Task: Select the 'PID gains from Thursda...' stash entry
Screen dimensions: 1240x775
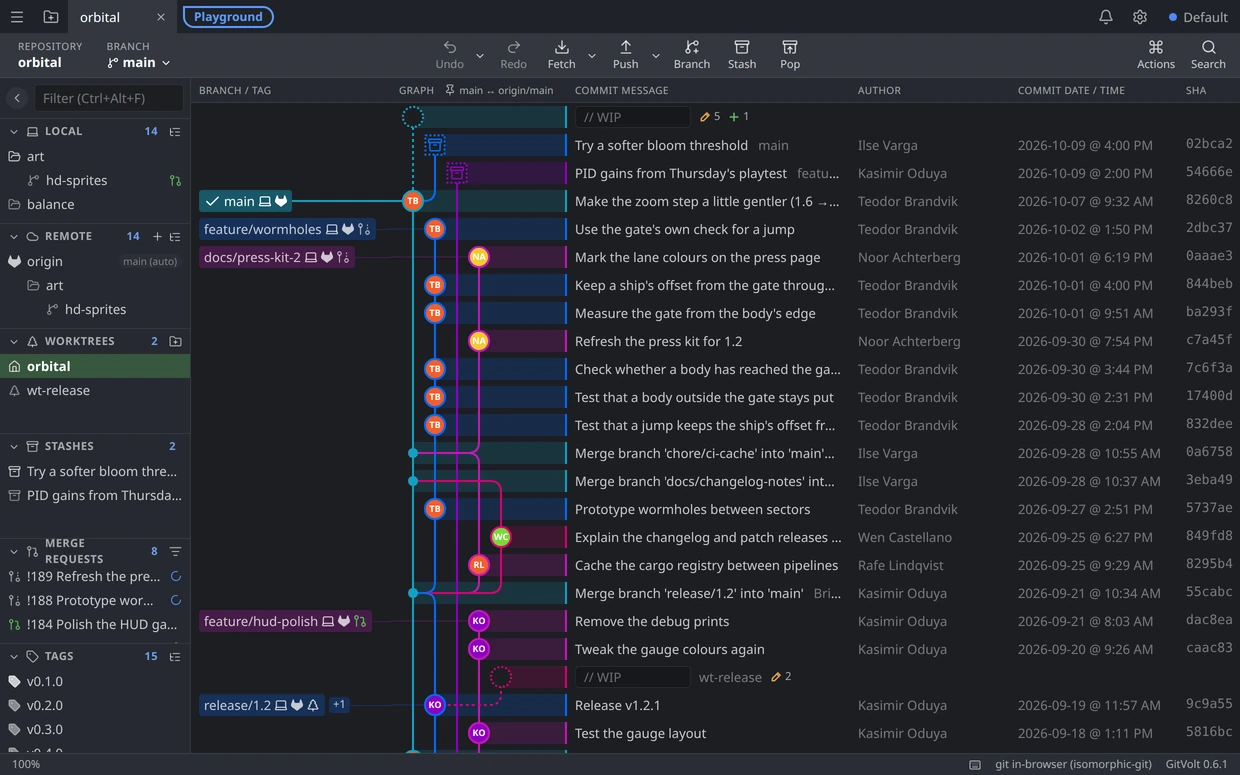Action: [95, 495]
